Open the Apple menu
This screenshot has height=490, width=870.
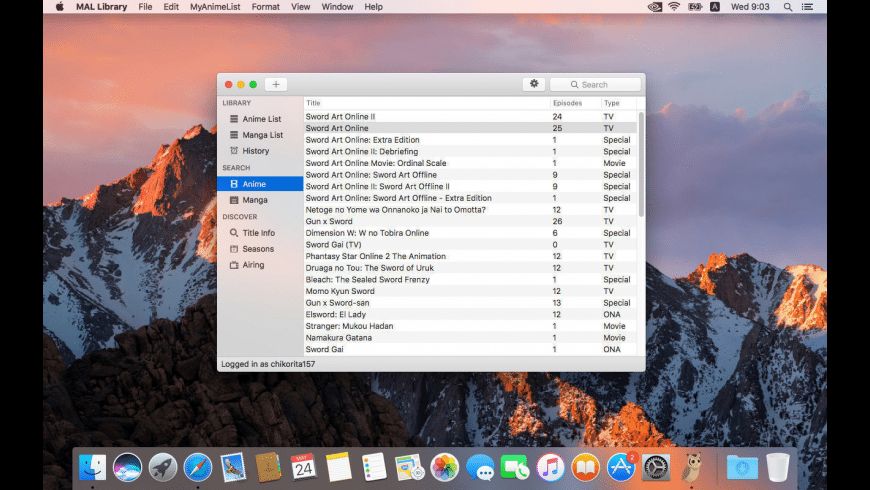click(x=60, y=7)
